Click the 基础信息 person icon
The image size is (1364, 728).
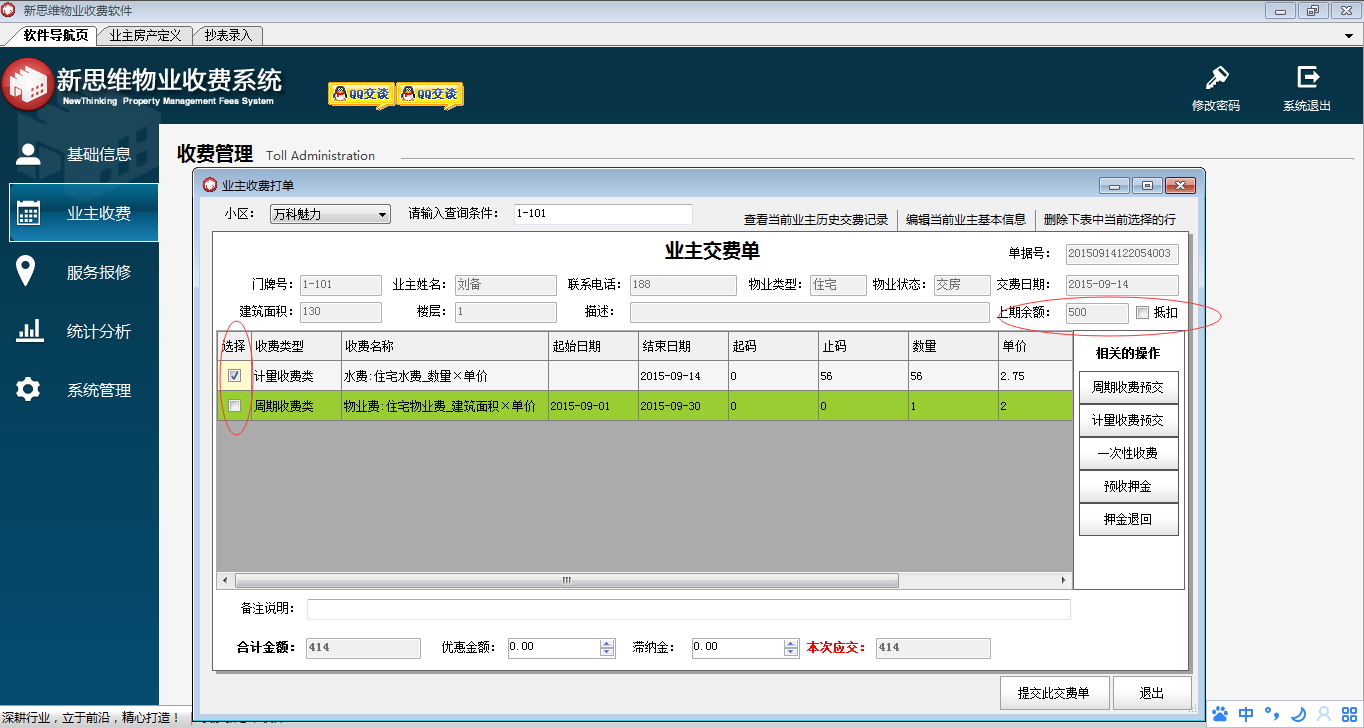tap(29, 154)
